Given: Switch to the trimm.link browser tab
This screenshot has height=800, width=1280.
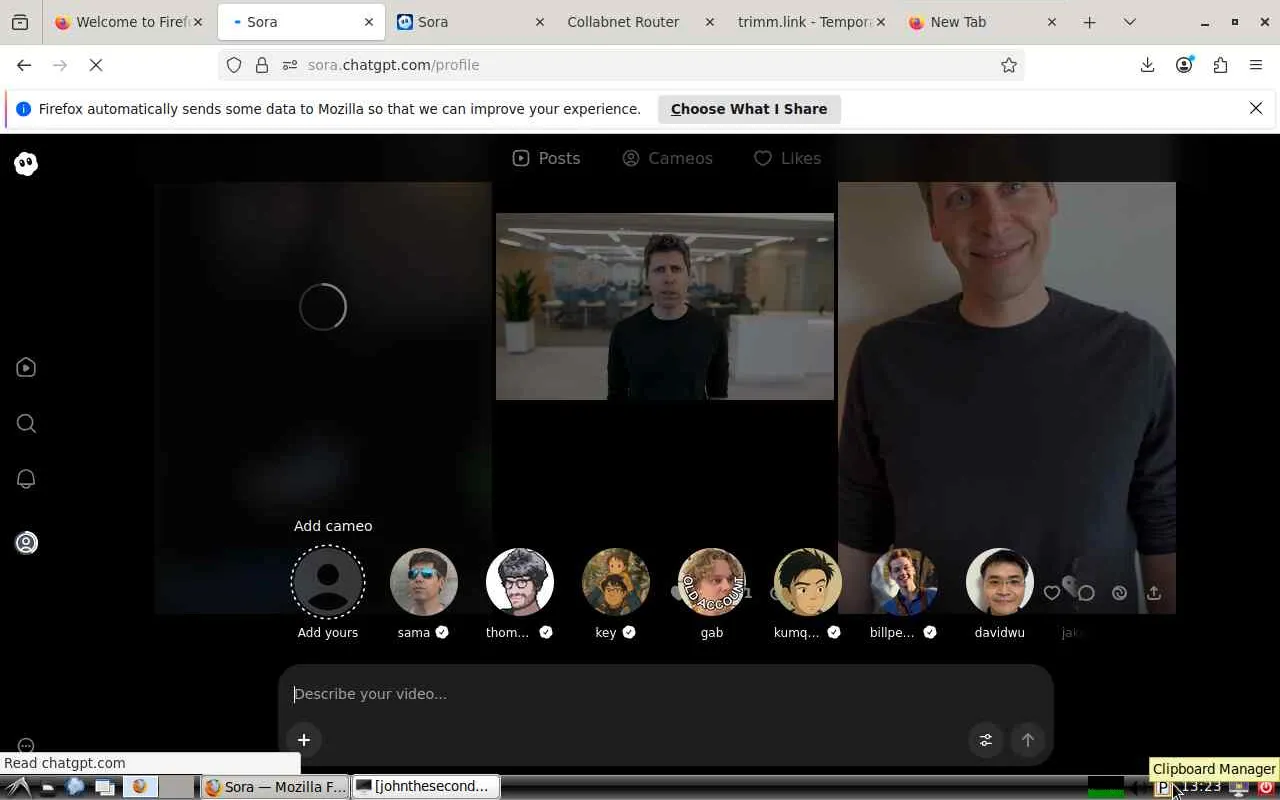Looking at the screenshot, I should [811, 22].
